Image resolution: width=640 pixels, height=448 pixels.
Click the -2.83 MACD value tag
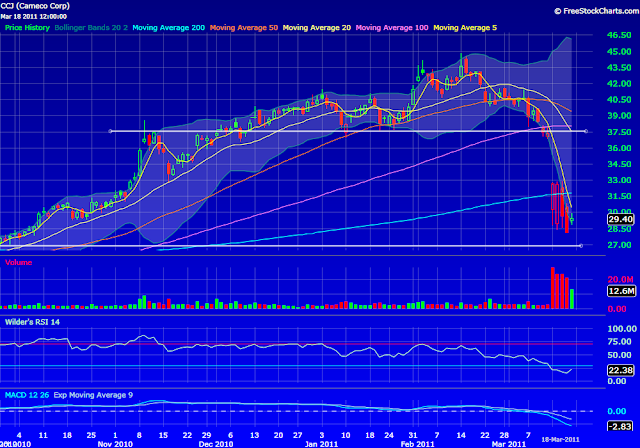pyautogui.click(x=620, y=426)
